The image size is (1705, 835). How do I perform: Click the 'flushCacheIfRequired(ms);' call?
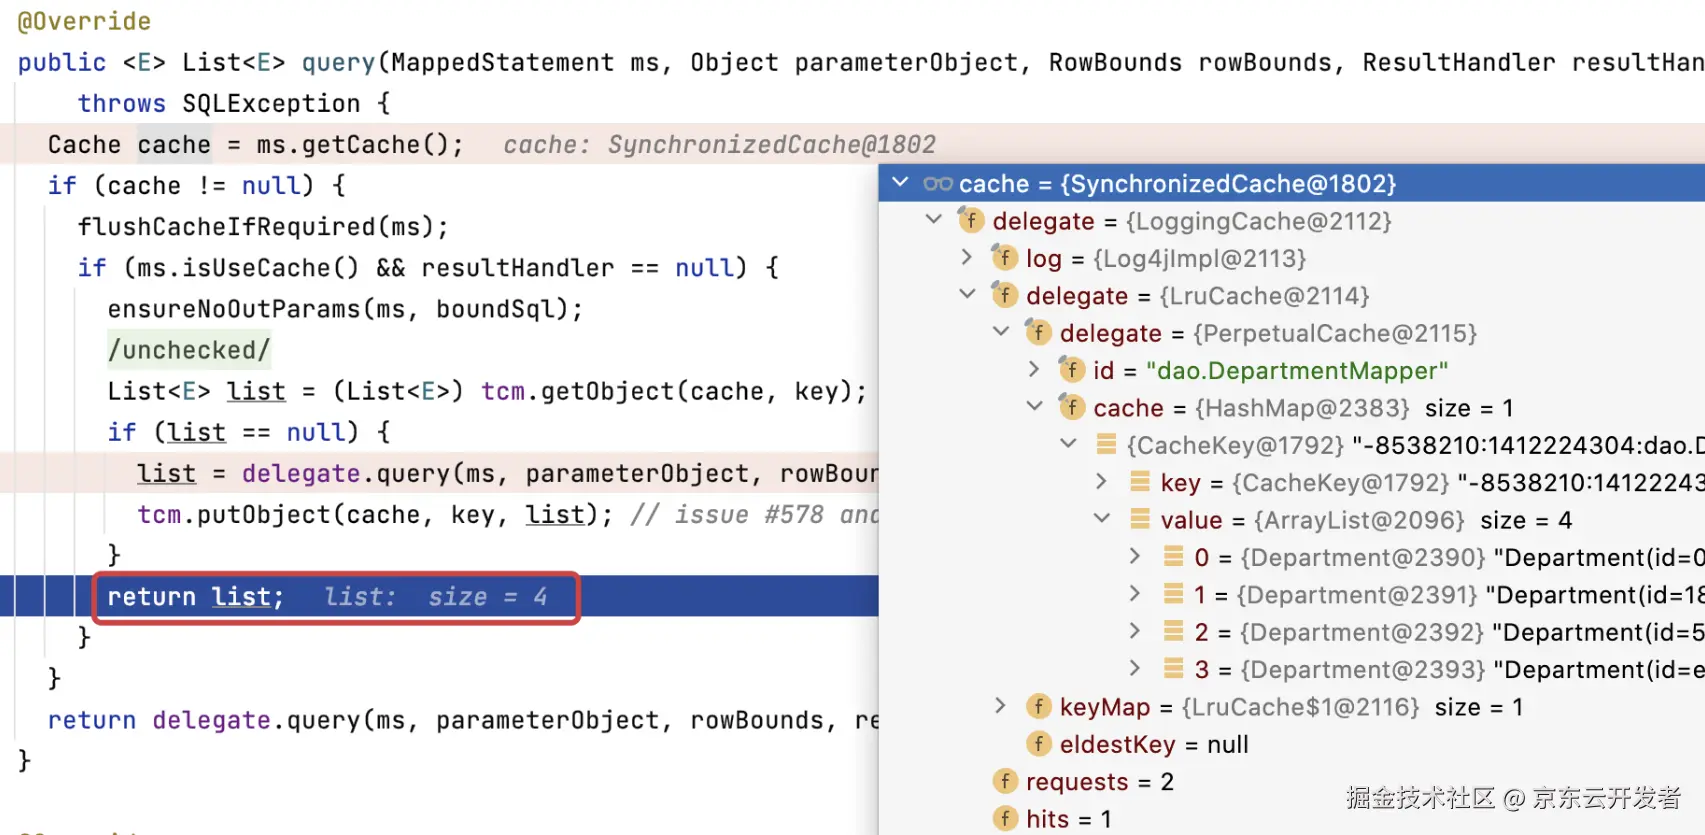coord(263,227)
